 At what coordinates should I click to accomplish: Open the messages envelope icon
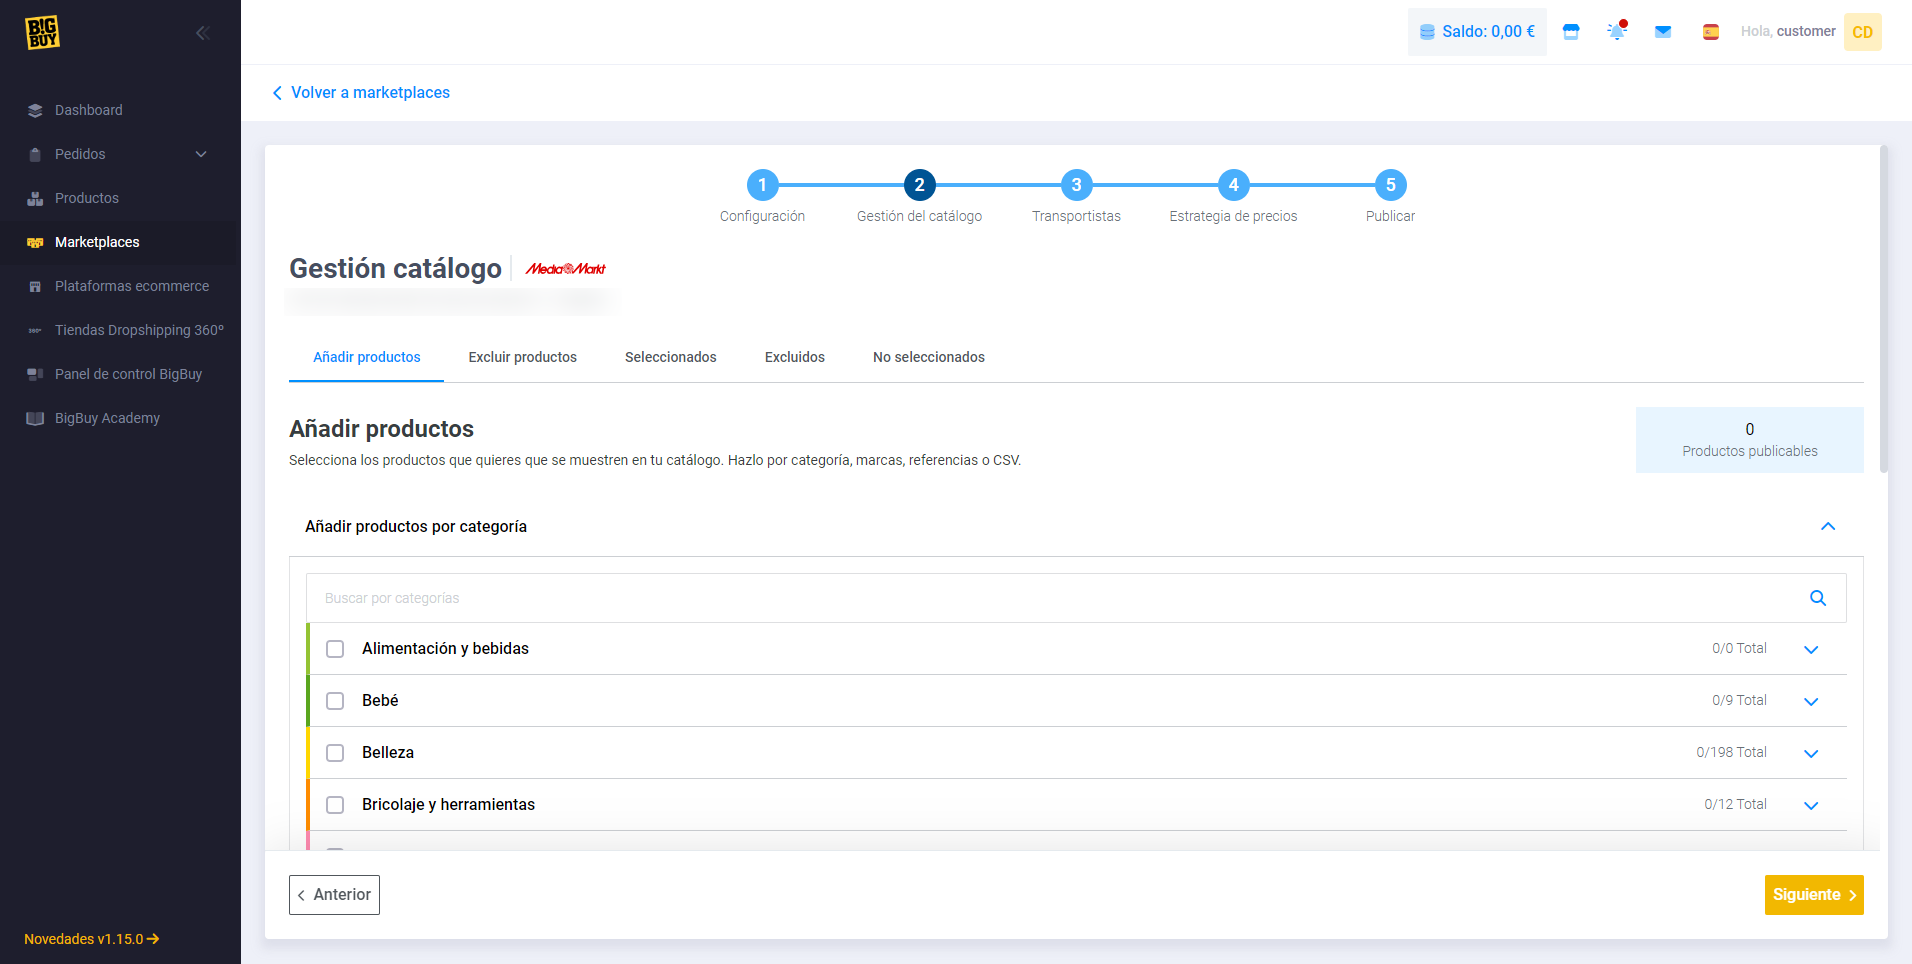click(1663, 32)
